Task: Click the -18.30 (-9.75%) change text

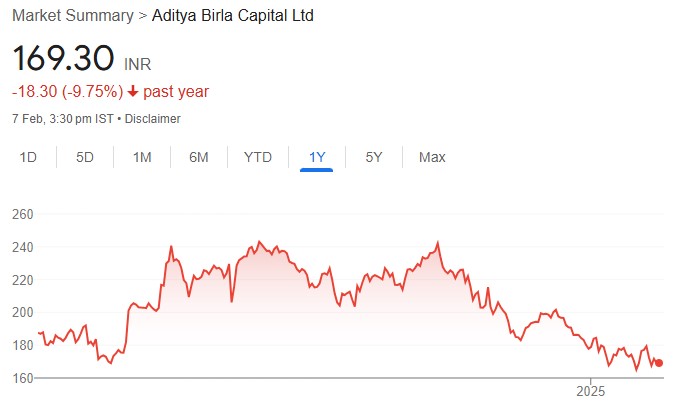Action: click(x=67, y=92)
